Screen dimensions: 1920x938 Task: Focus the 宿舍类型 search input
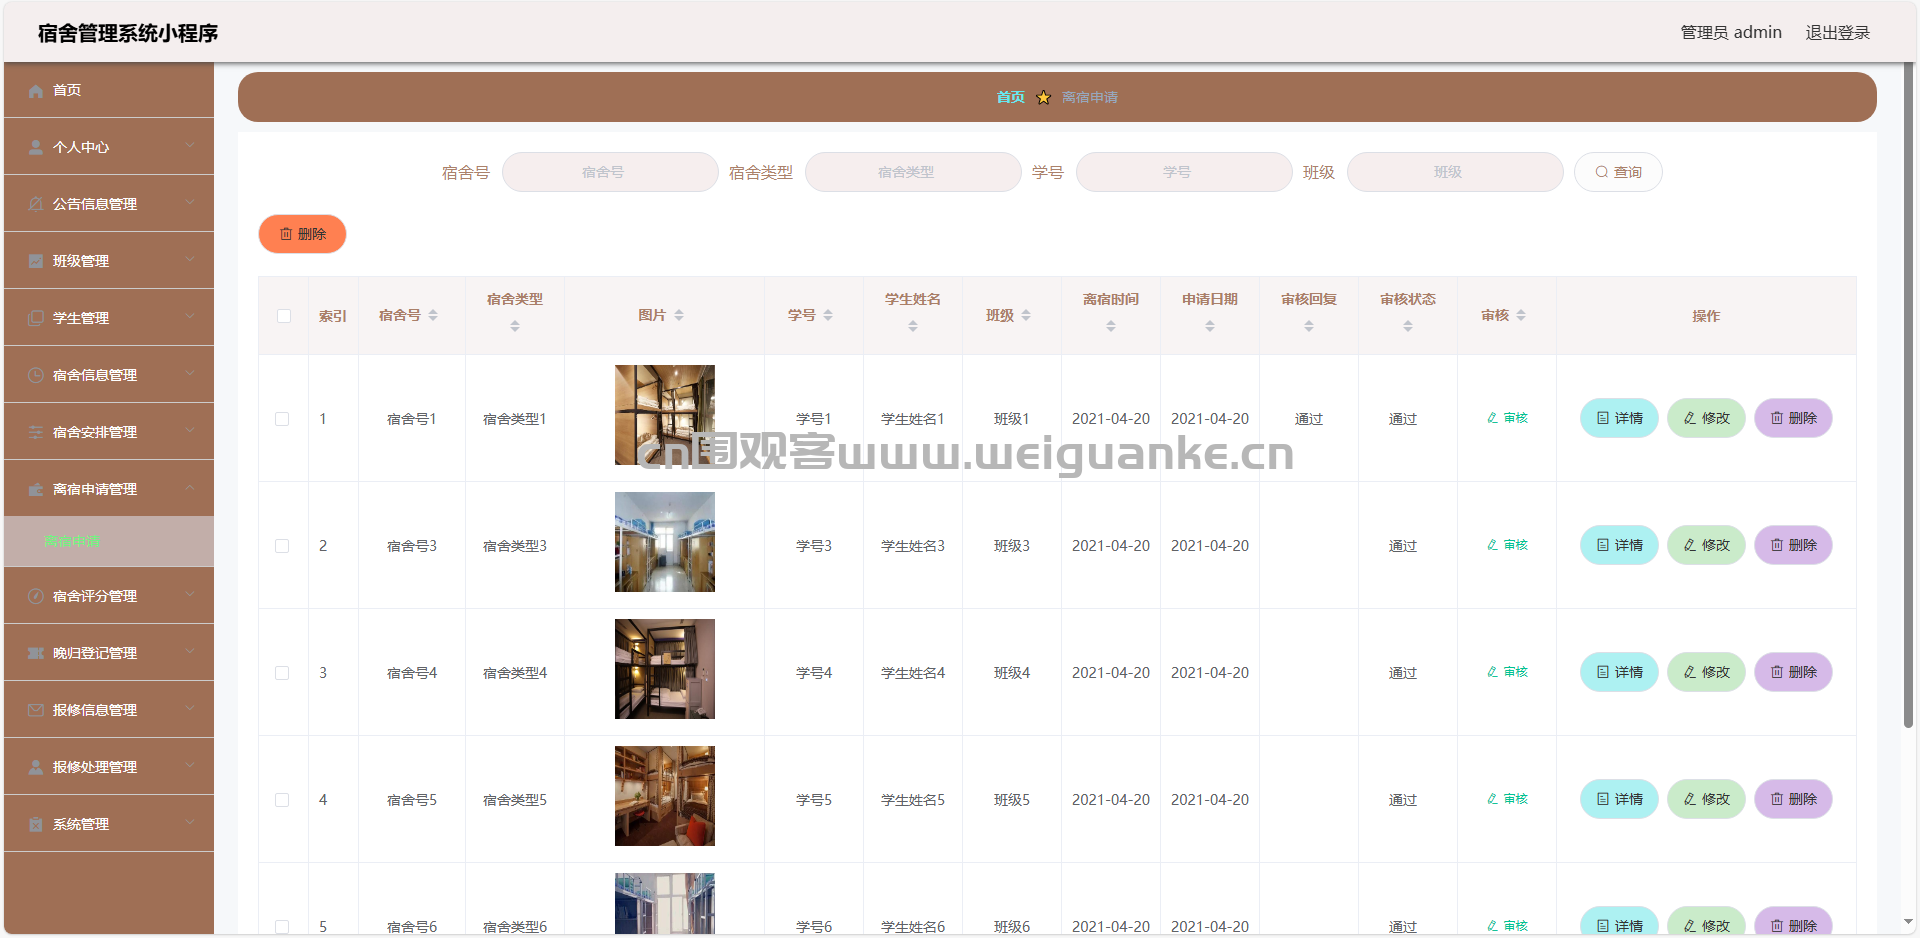click(x=913, y=172)
